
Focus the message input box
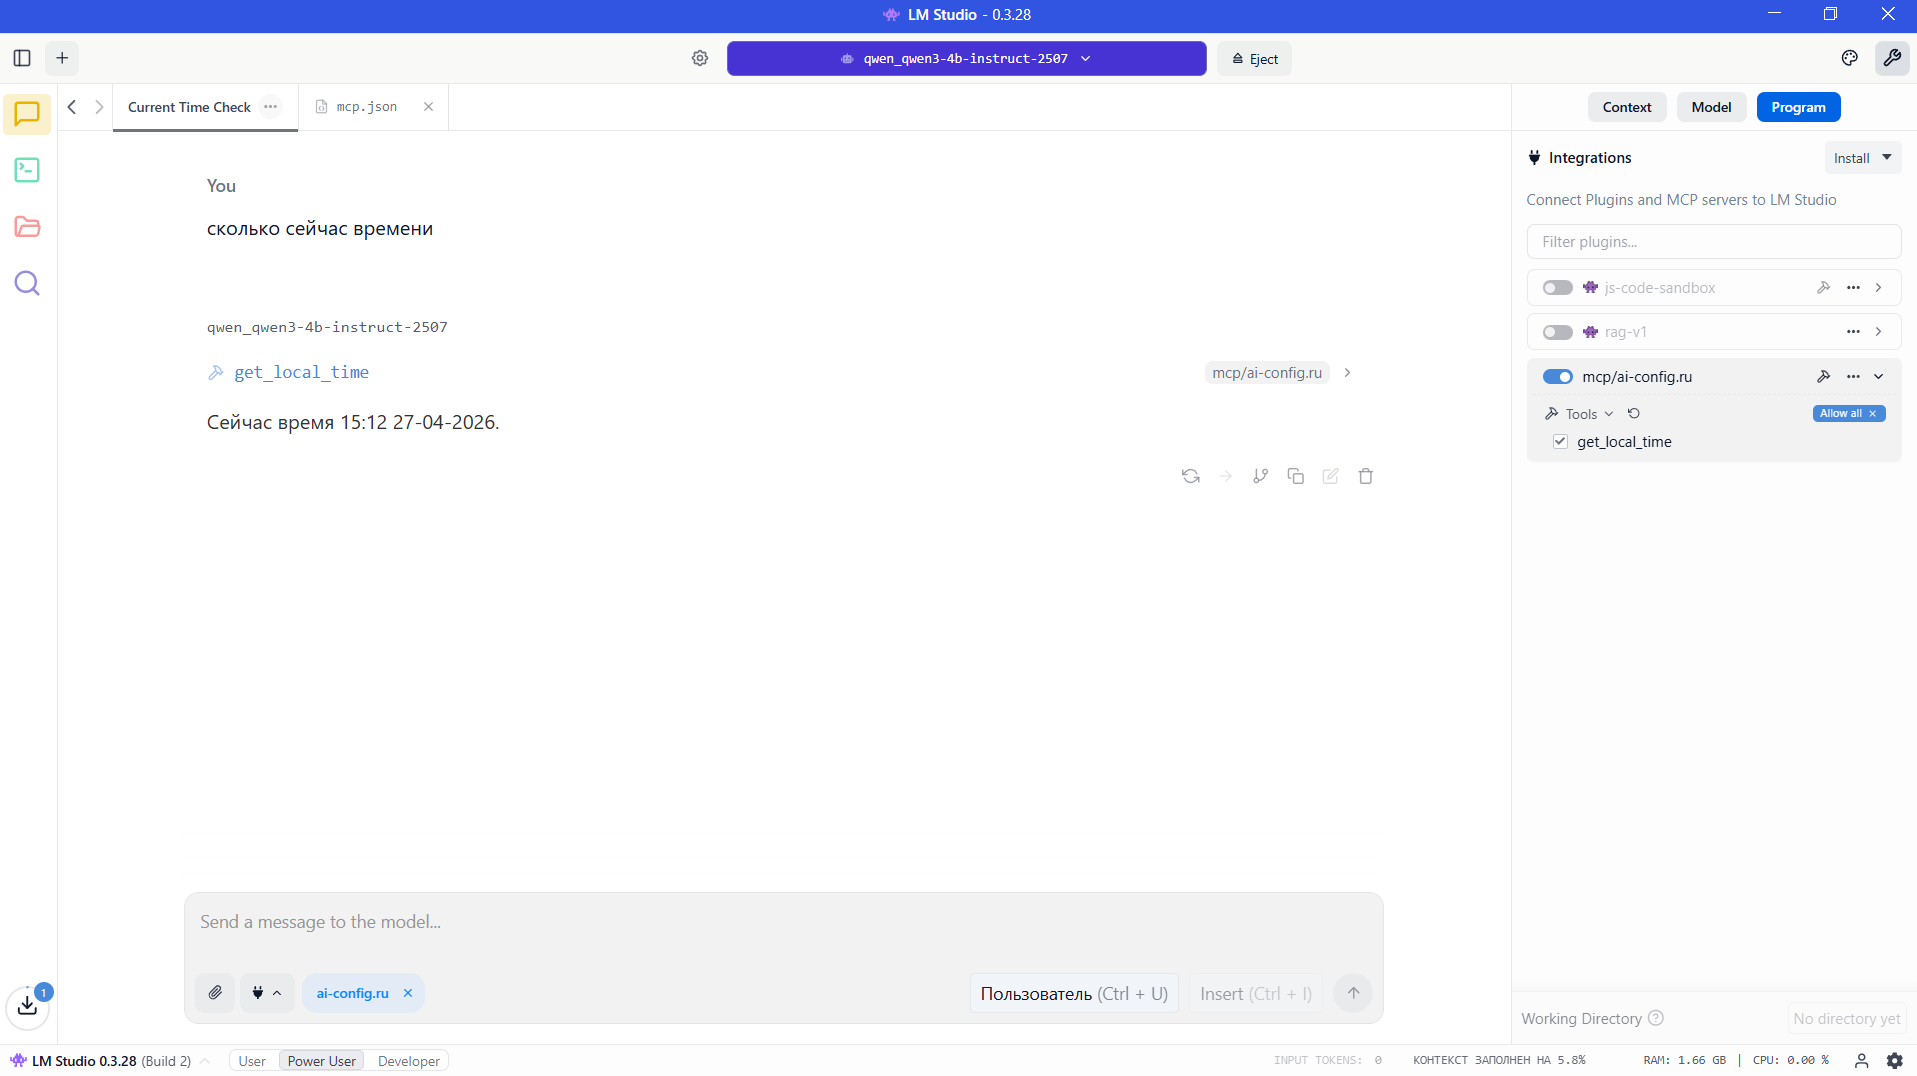pos(784,922)
